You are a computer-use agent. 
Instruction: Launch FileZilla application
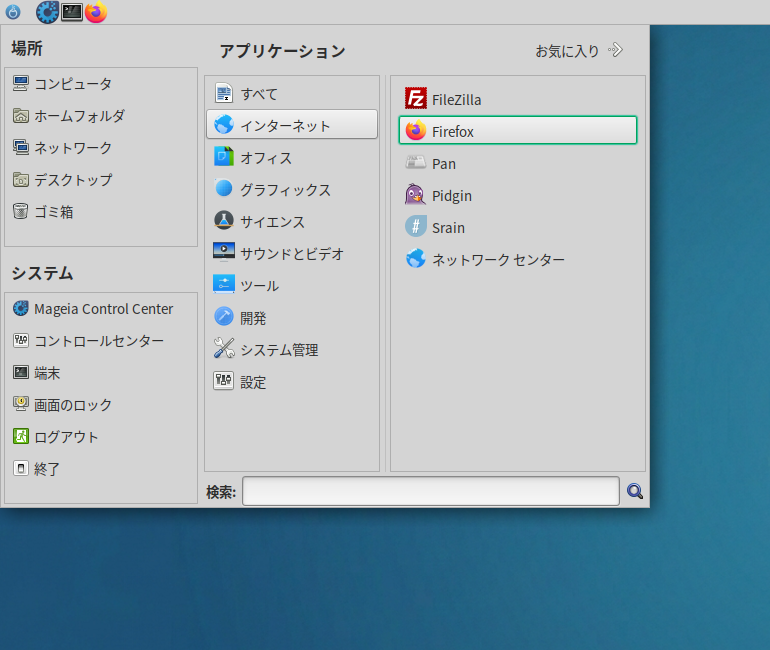coord(518,99)
